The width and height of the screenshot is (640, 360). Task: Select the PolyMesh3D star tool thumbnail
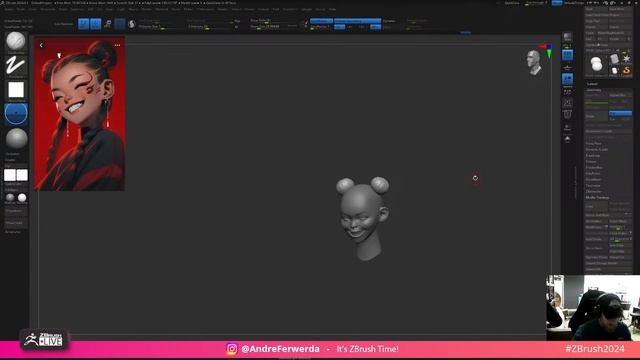[627, 60]
